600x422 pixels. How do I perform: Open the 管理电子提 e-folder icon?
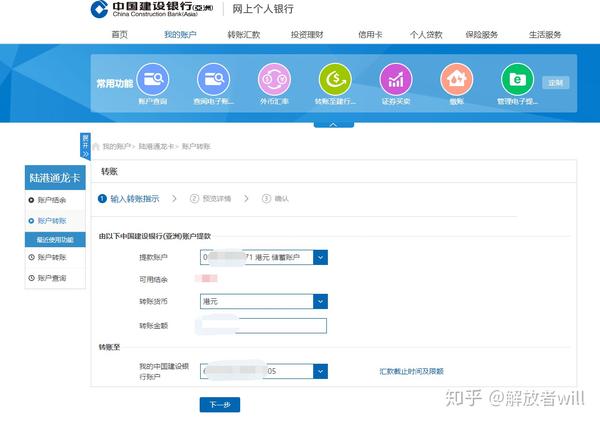coord(517,79)
